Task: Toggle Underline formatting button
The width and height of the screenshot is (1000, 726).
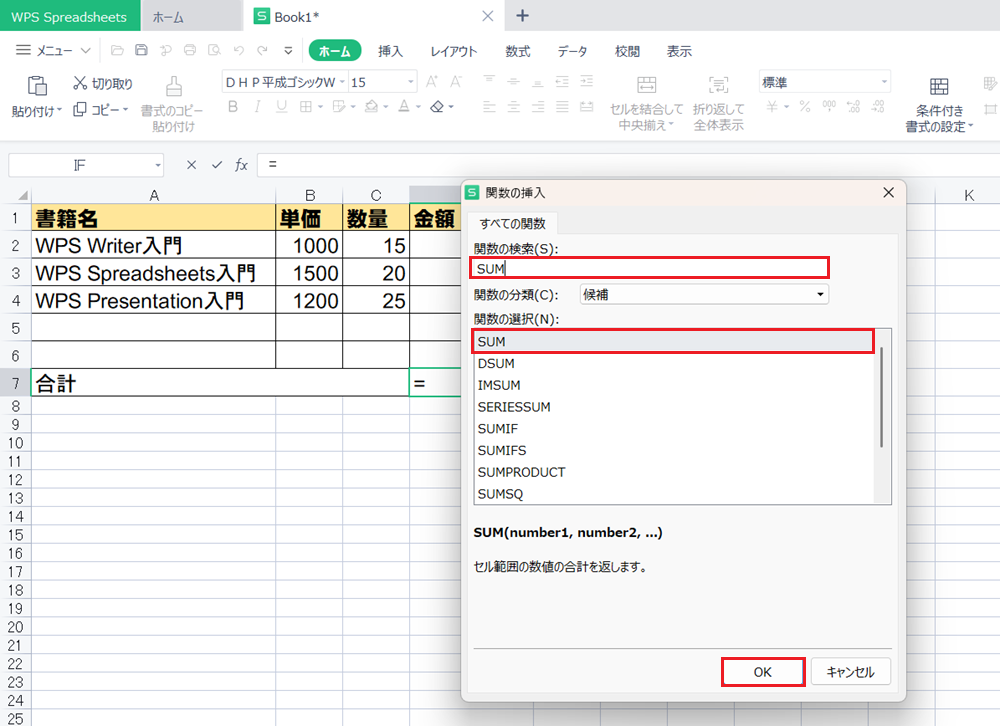Action: tap(281, 107)
